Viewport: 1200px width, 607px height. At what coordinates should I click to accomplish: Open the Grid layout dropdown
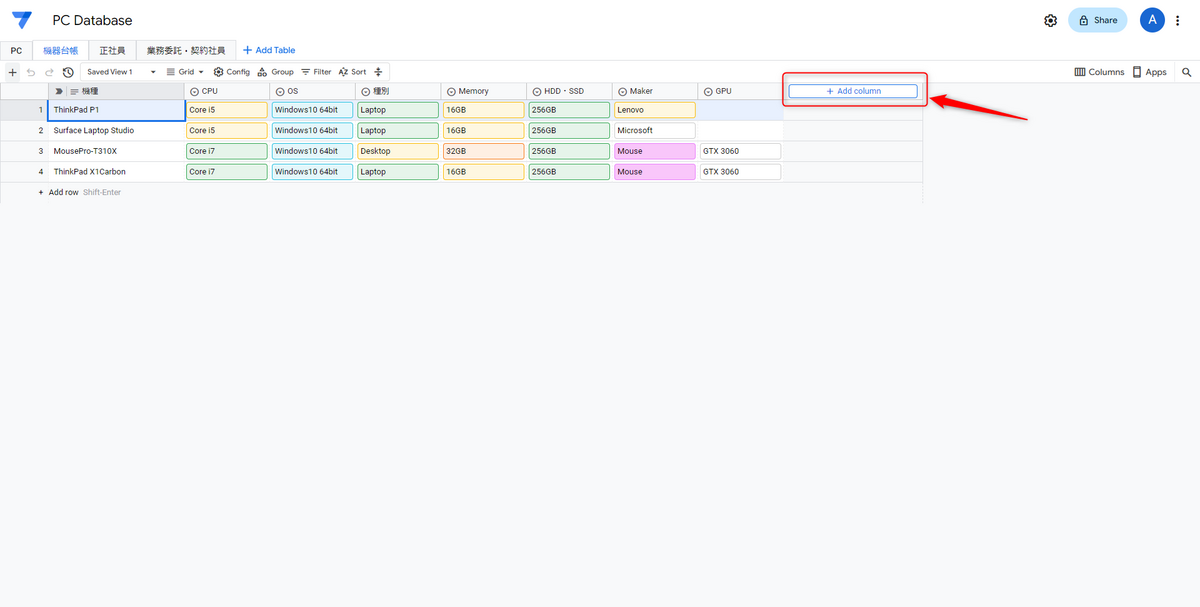(185, 72)
